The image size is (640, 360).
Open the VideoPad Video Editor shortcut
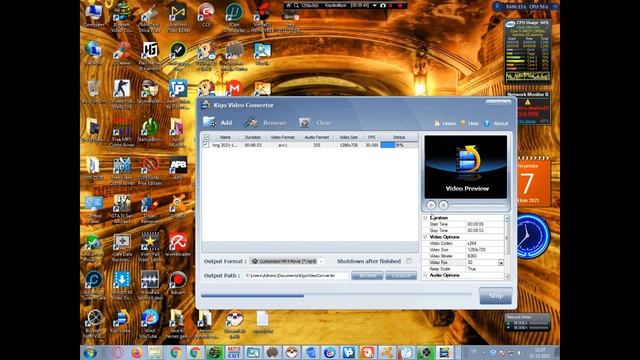pyautogui.click(x=150, y=247)
